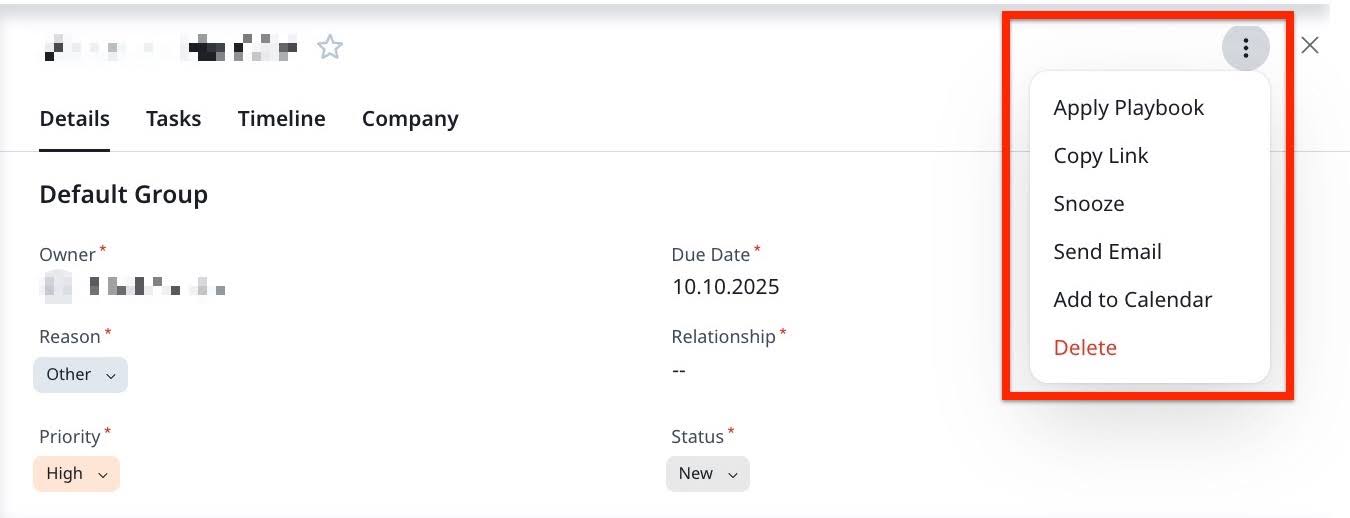Choose Send Email from the menu
1350x518 pixels.
point(1107,252)
